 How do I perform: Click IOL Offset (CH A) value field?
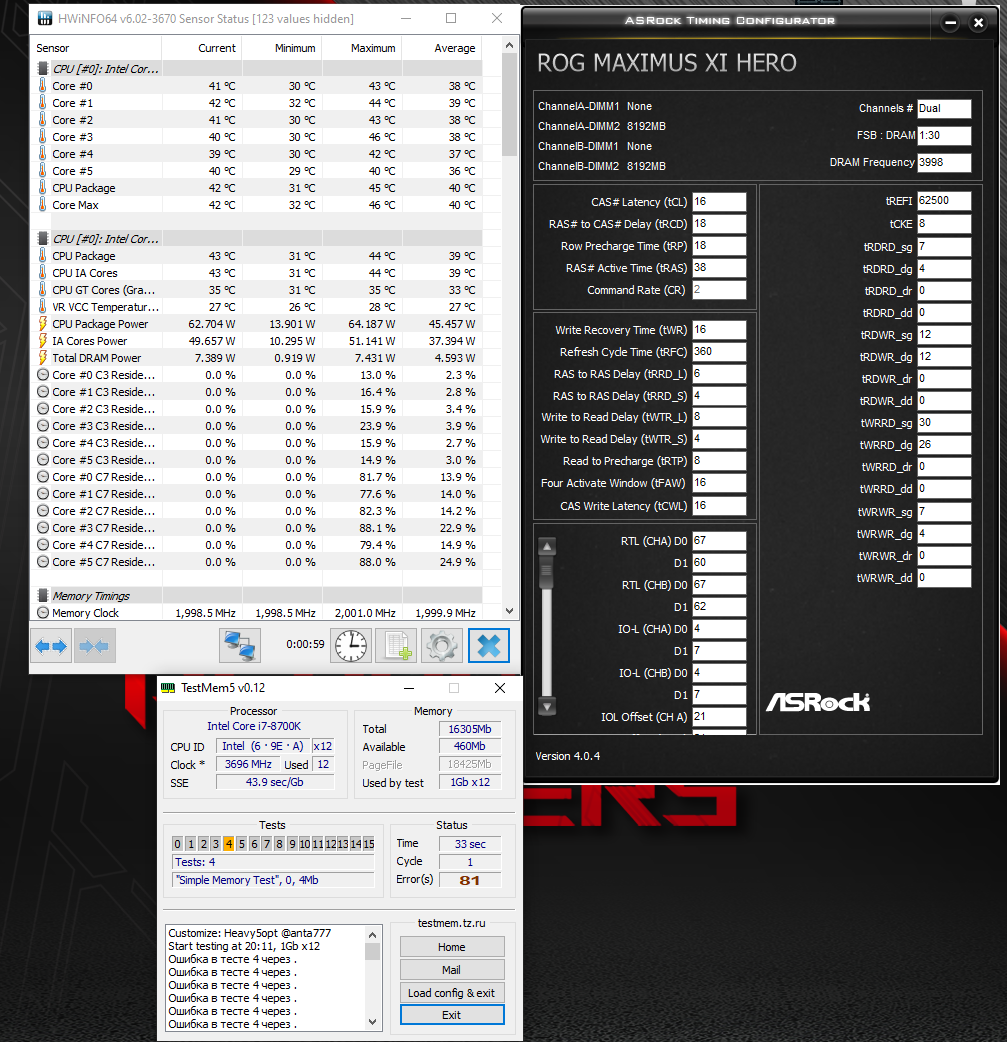point(719,716)
